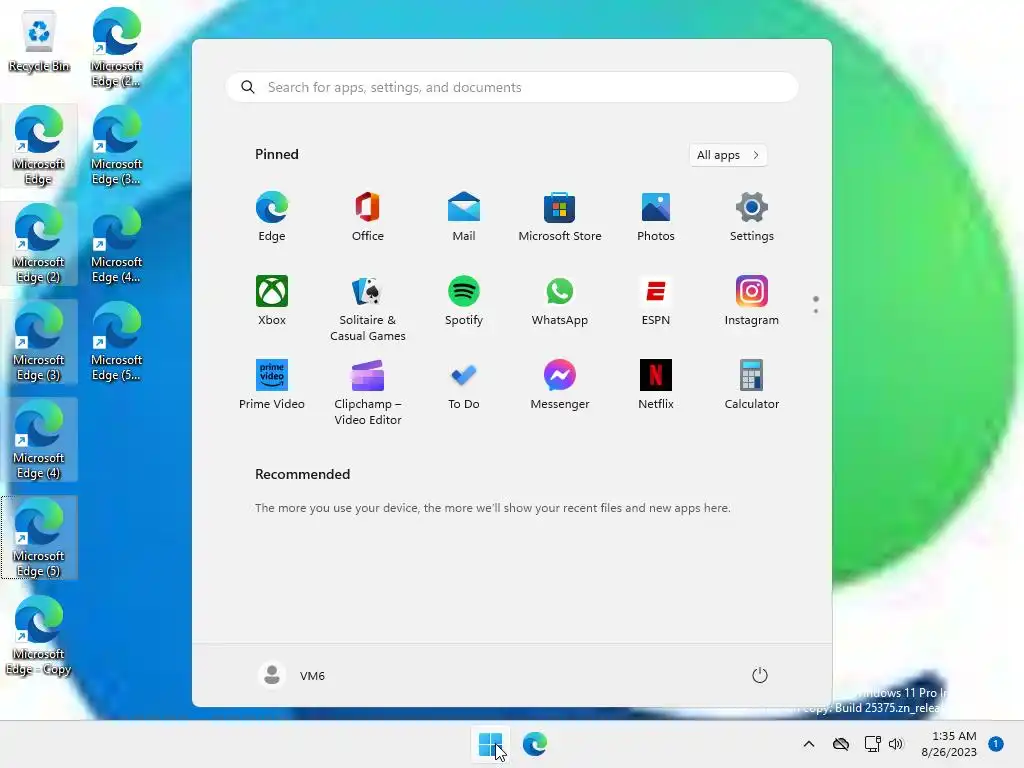This screenshot has height=768, width=1024.
Task: Click the network icon in system tray
Action: click(x=872, y=744)
